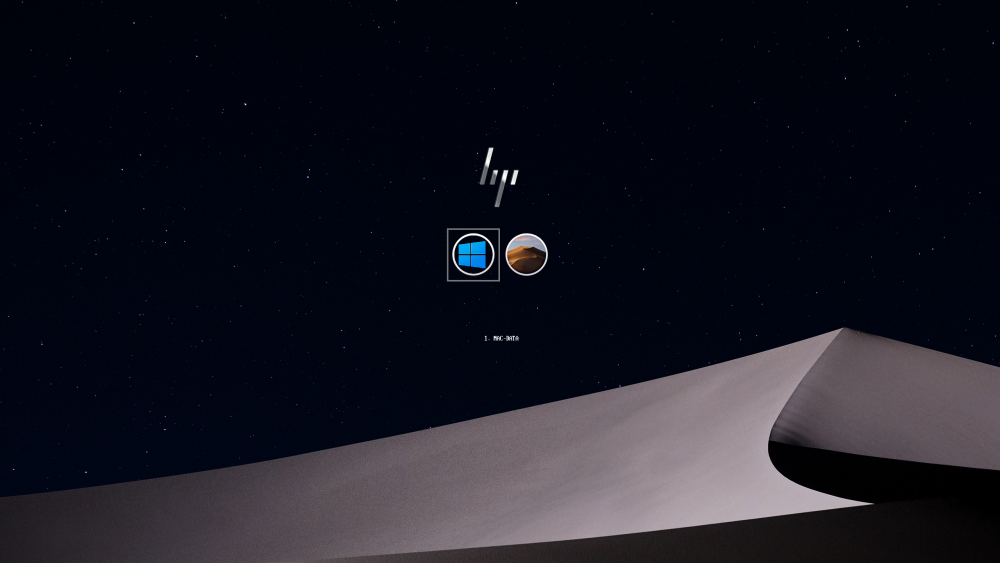The width and height of the screenshot is (1000, 563).
Task: Select the Windows boot entry icon
Action: [473, 254]
